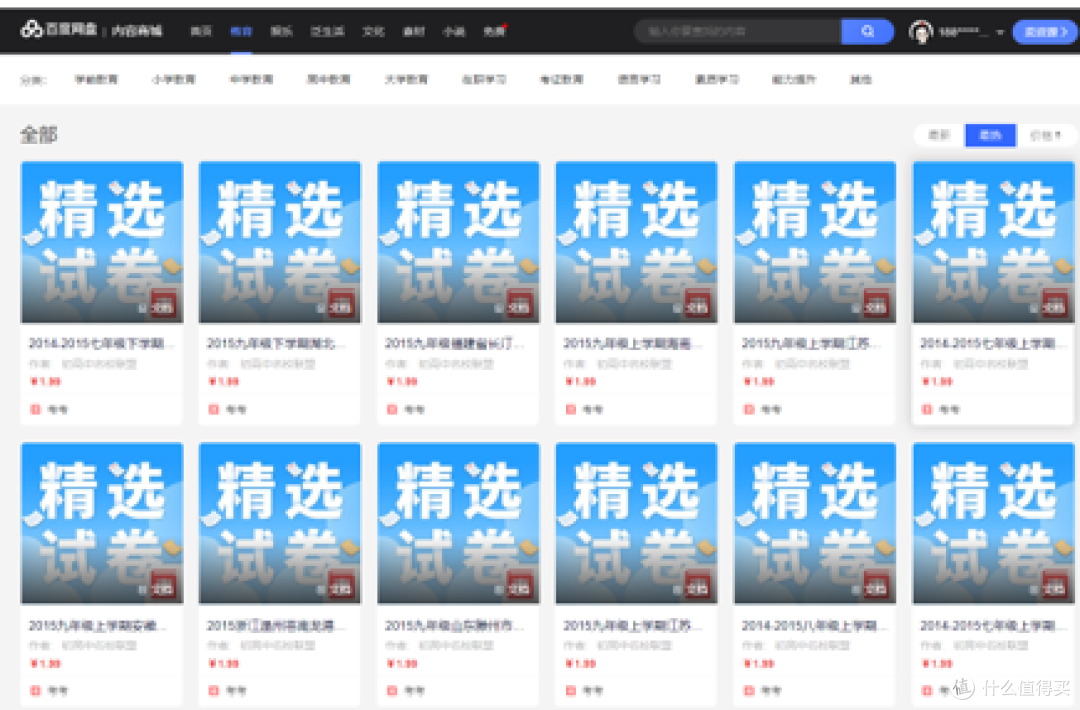The height and width of the screenshot is (710, 1080).
Task: Click red document icon under 浙江温州 card
Action: click(x=214, y=690)
